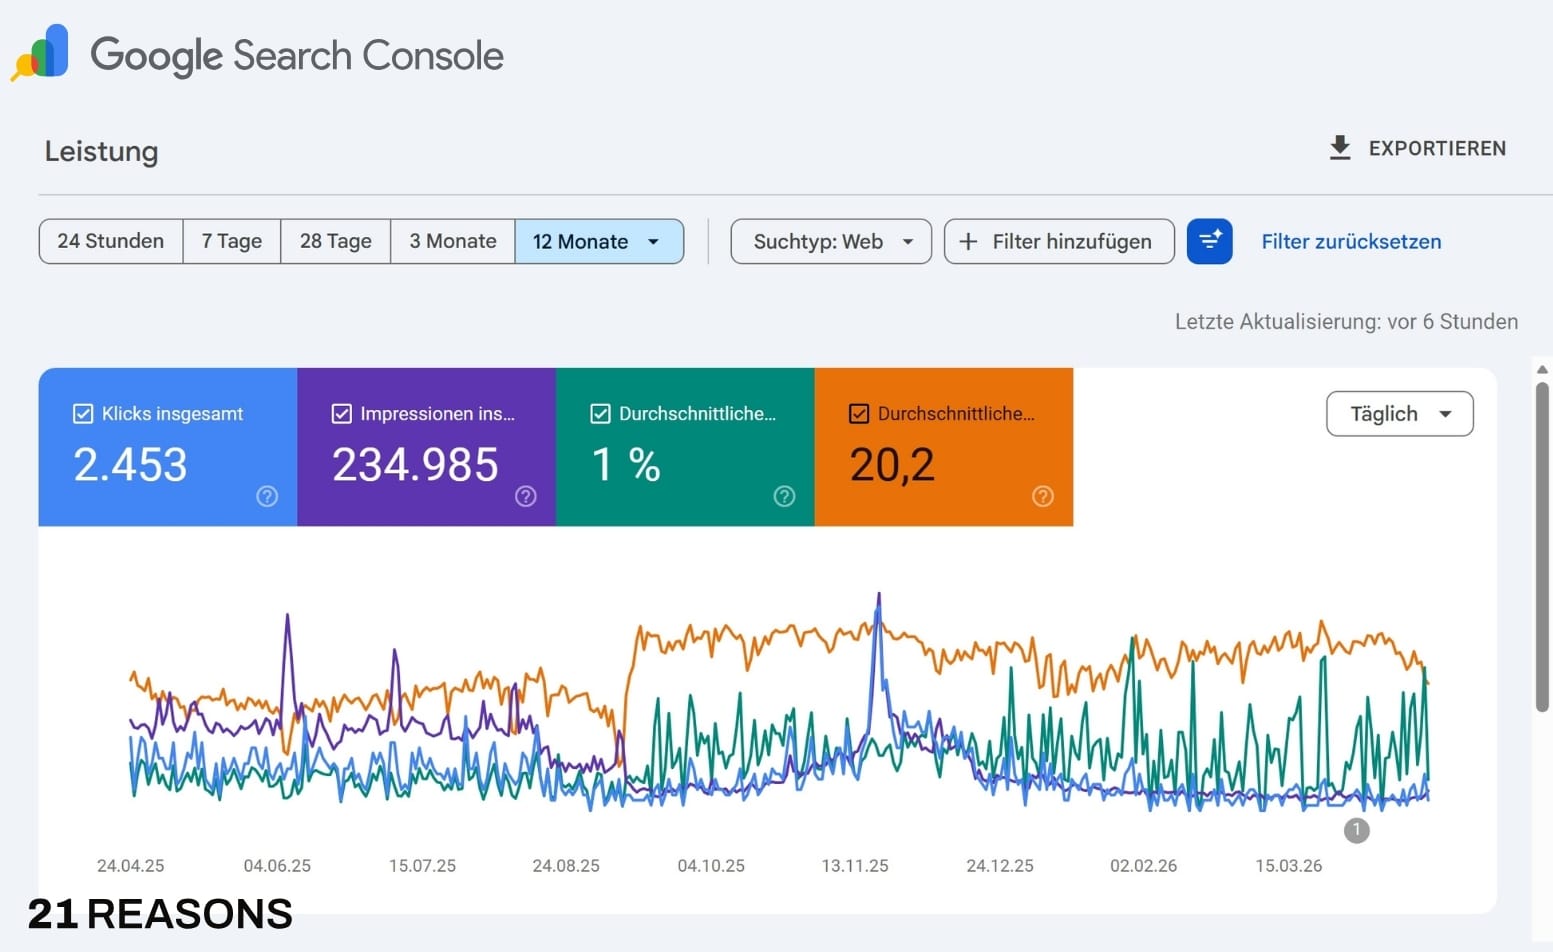This screenshot has width=1553, height=952.
Task: Toggle the Klicks insgesamt checkbox
Action: (x=83, y=414)
